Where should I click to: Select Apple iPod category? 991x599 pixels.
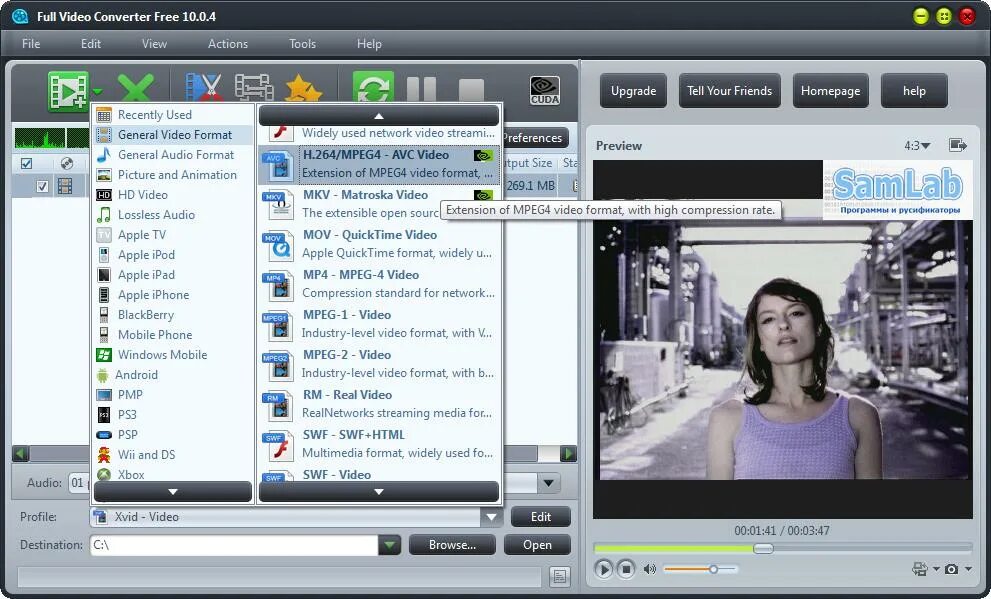coord(173,255)
